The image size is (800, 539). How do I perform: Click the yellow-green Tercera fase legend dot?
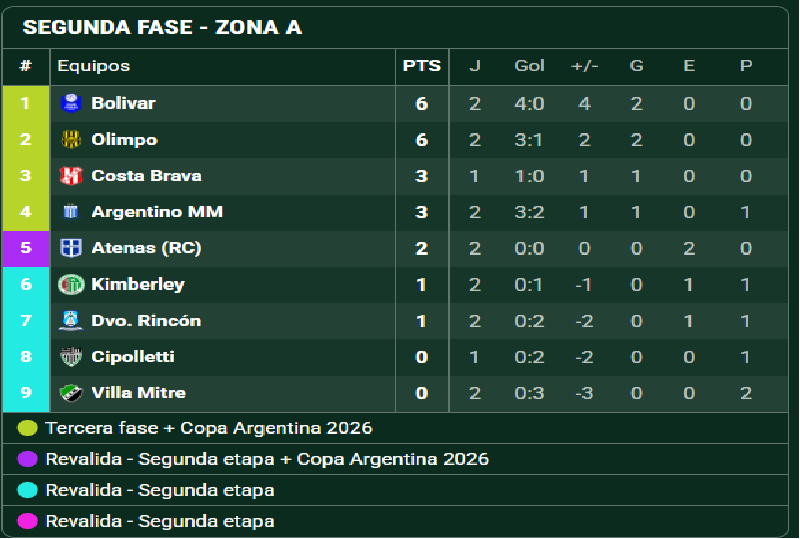click(28, 428)
